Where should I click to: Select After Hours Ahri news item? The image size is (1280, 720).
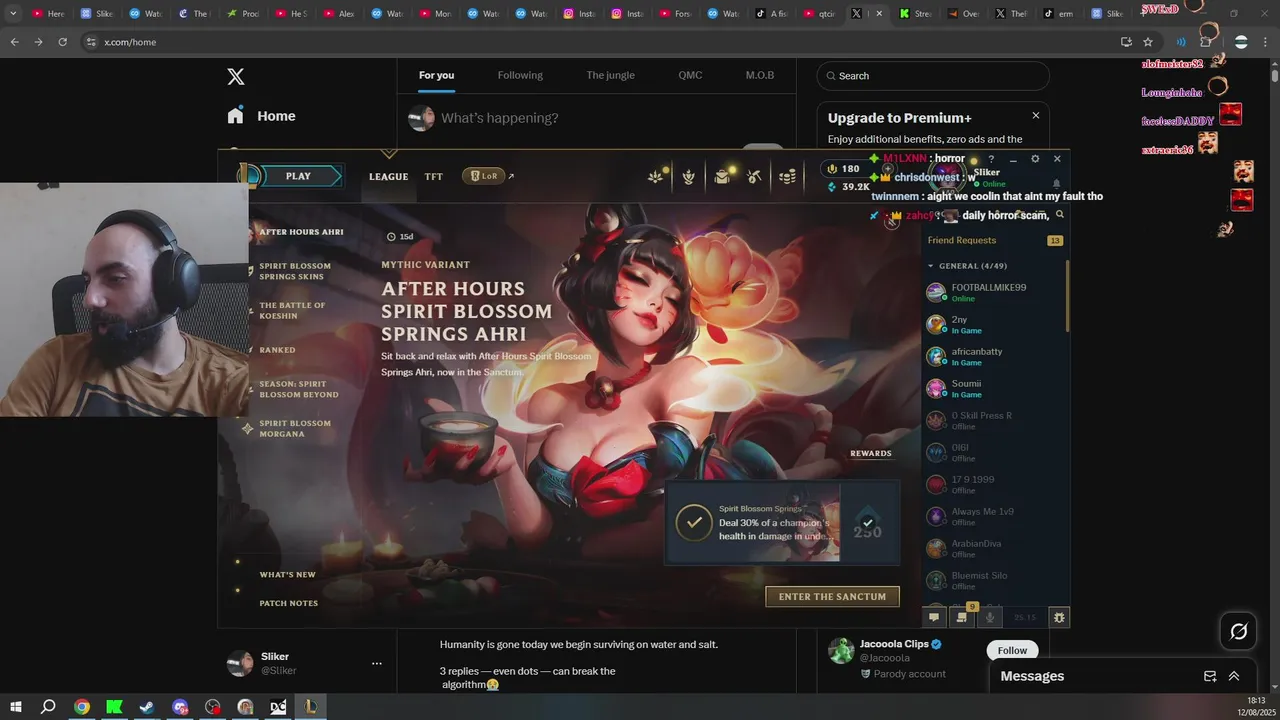point(301,232)
